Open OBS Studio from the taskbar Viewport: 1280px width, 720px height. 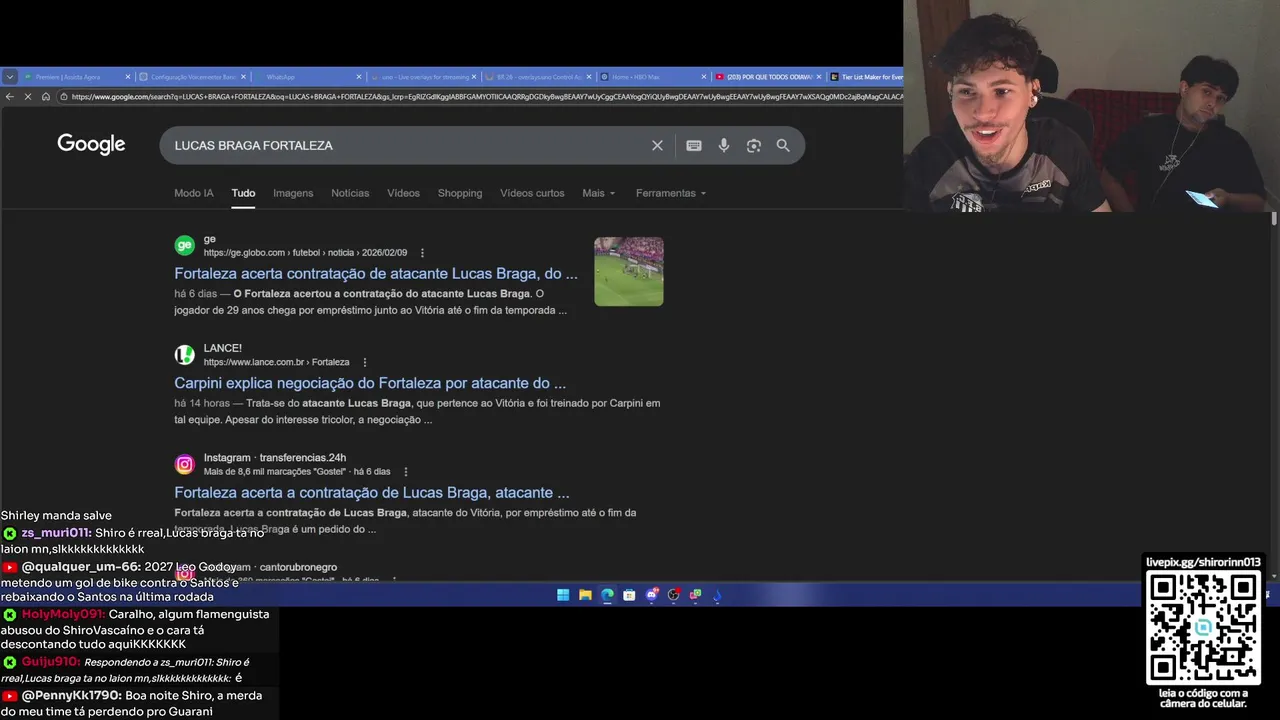(673, 595)
